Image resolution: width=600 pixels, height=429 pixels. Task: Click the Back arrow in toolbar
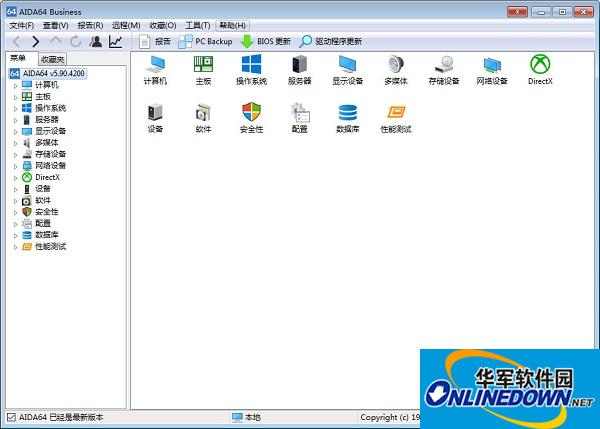tap(16, 41)
